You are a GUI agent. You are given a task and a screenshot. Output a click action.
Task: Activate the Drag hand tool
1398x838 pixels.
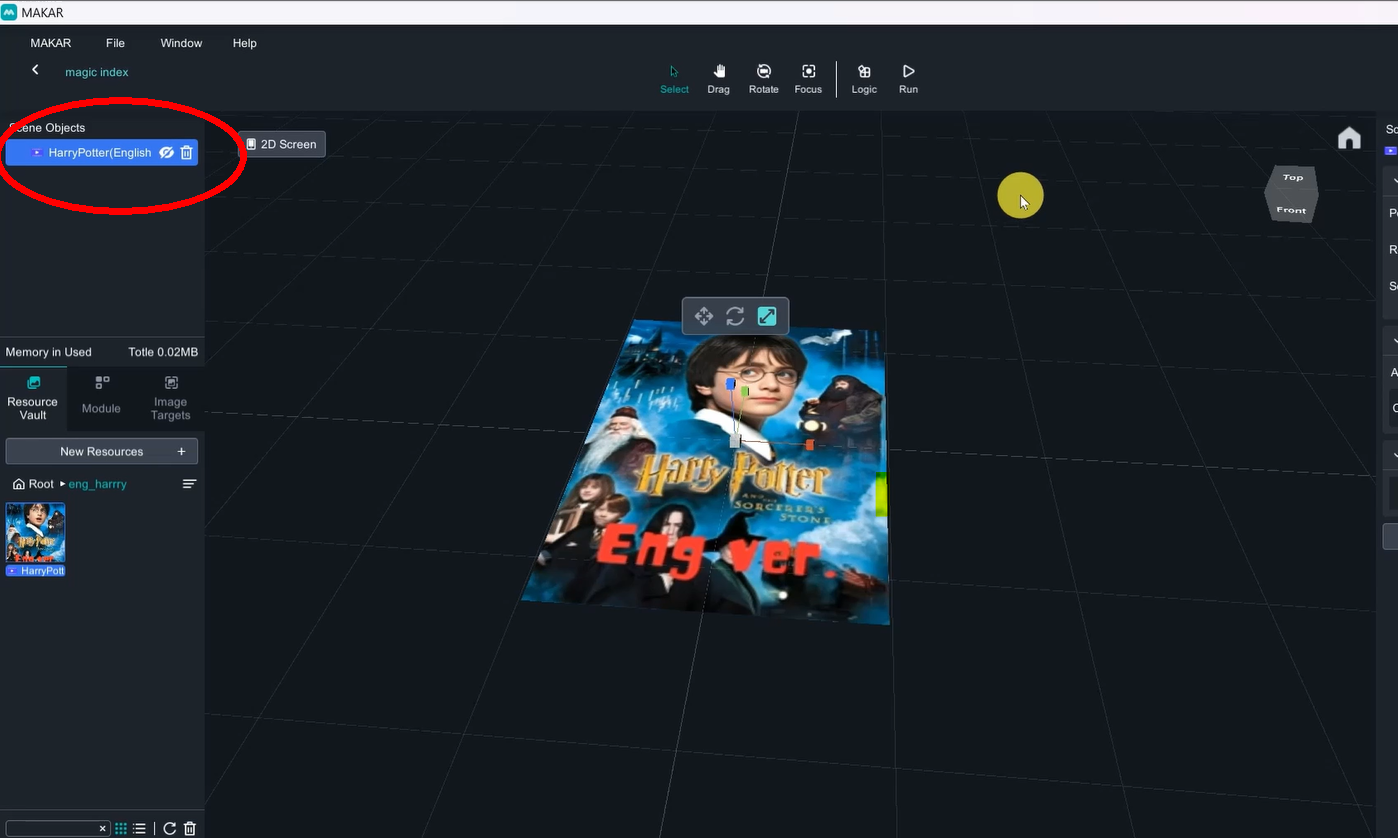[x=718, y=78]
